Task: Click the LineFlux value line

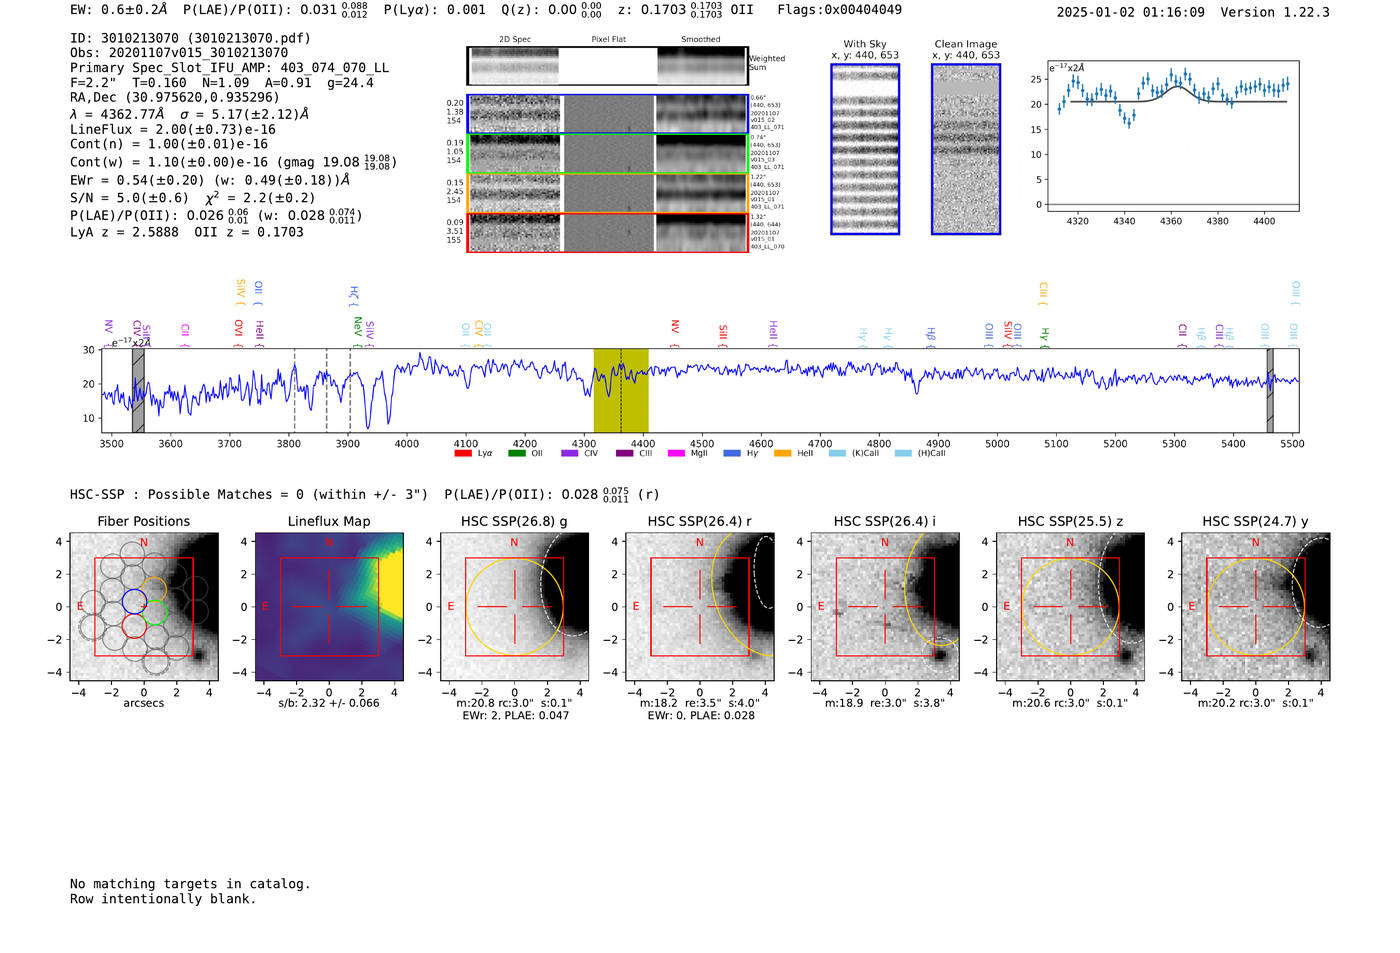Action: [173, 129]
